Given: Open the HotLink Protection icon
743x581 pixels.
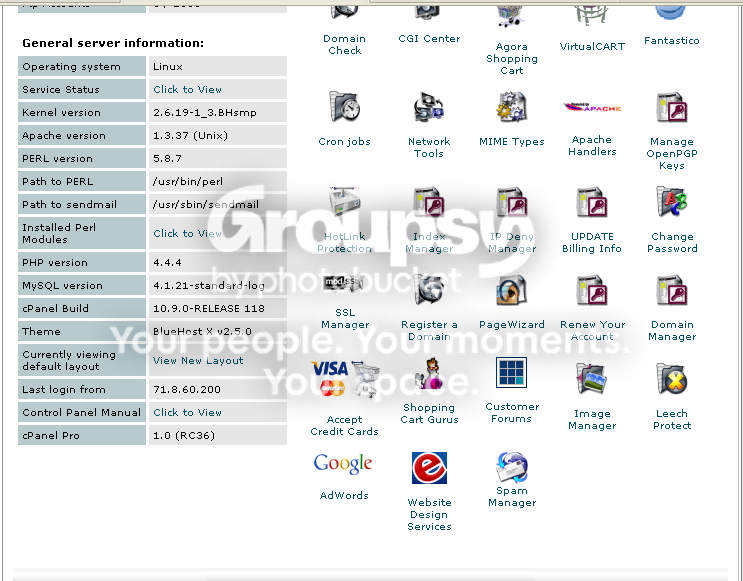Looking at the screenshot, I should (344, 202).
